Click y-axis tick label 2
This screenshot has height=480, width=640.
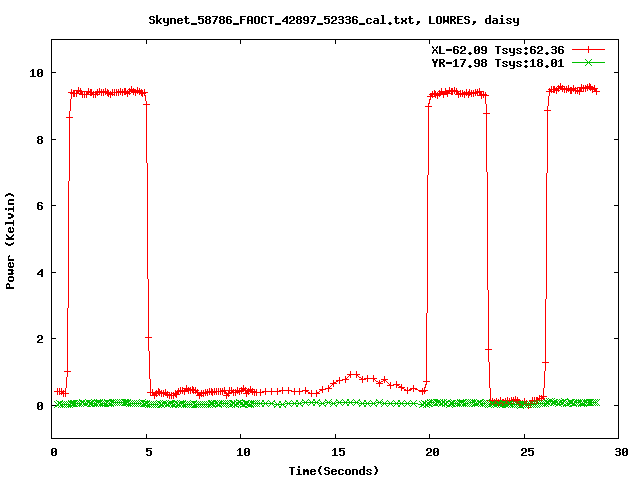pos(40,339)
